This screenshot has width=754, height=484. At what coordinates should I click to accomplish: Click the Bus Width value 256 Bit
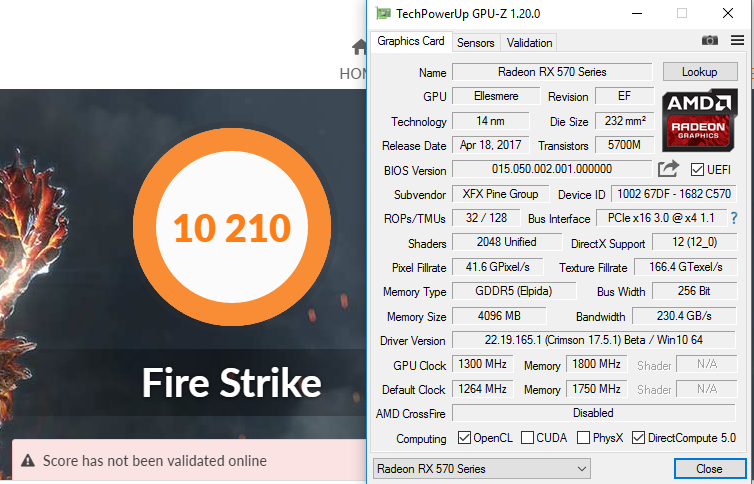694,291
